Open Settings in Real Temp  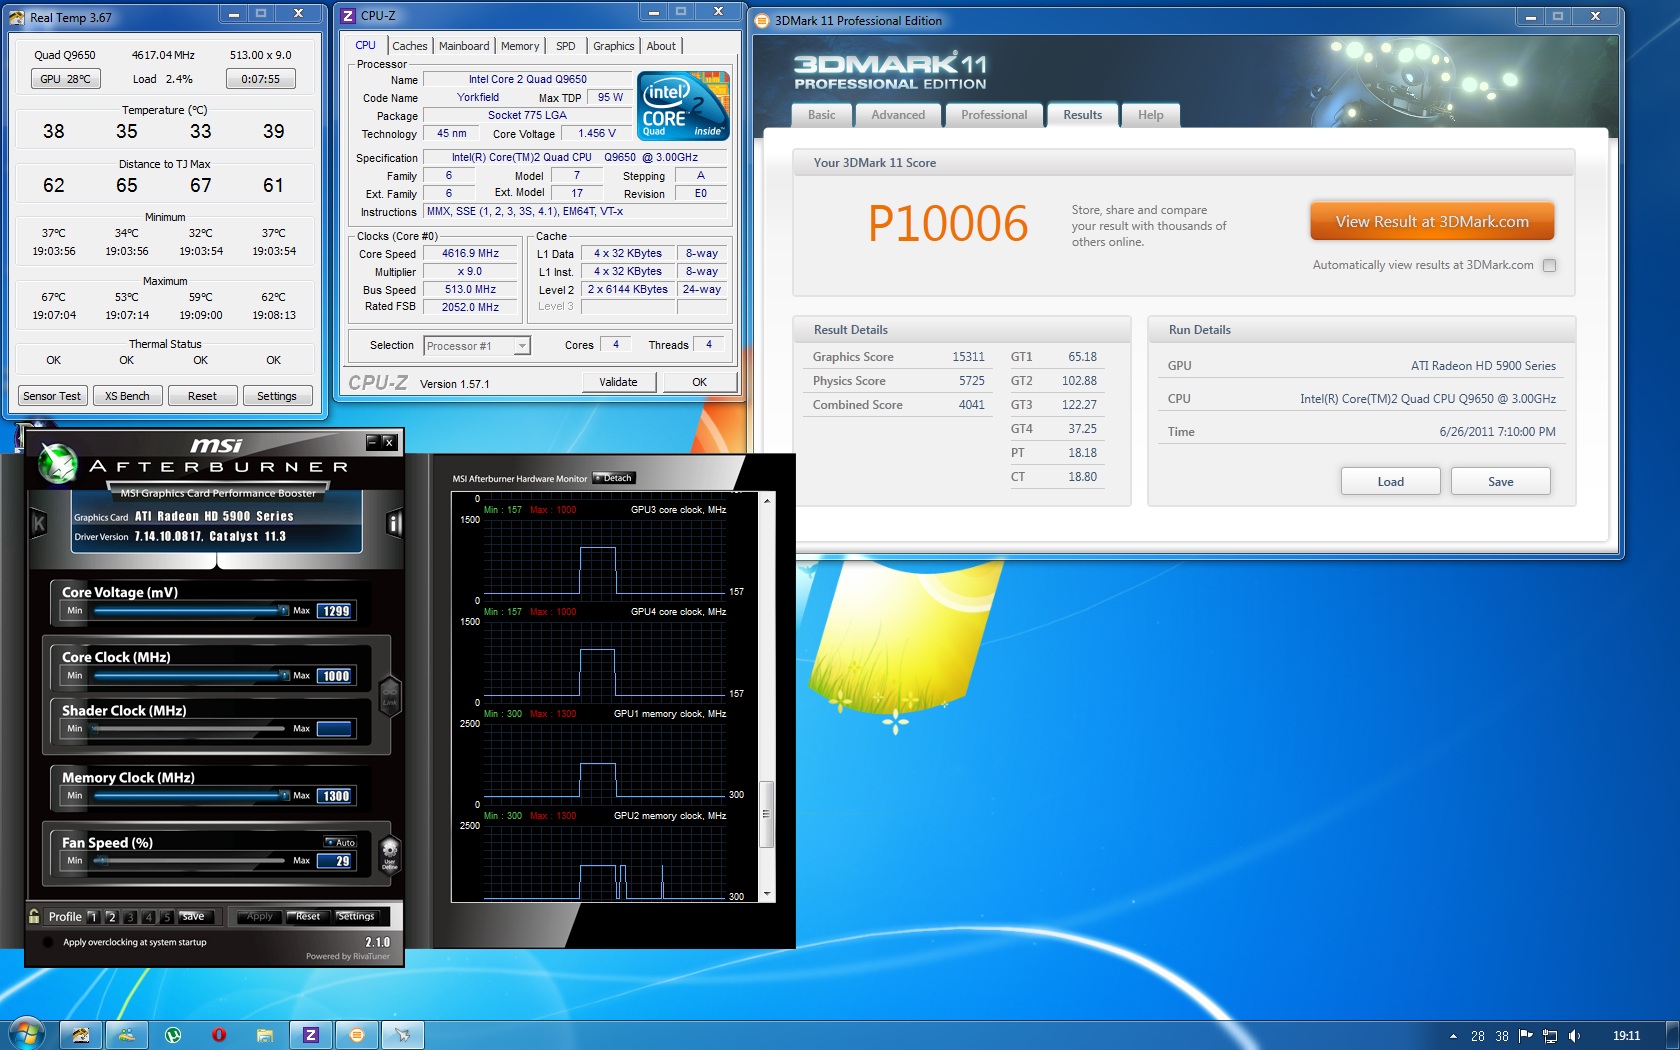(277, 396)
